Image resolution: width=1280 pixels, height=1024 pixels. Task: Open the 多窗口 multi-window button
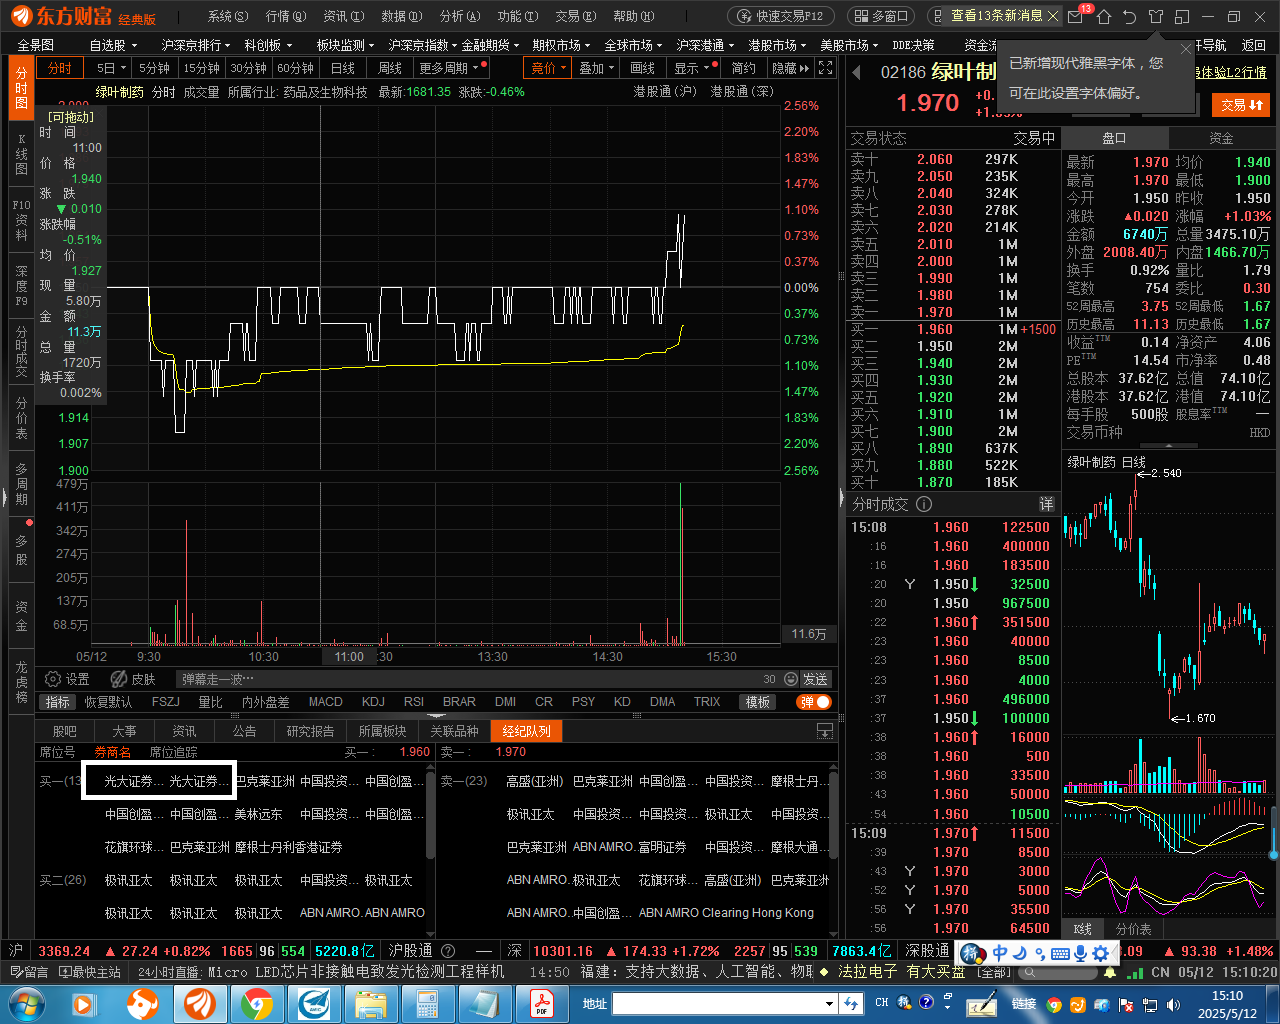(x=879, y=16)
